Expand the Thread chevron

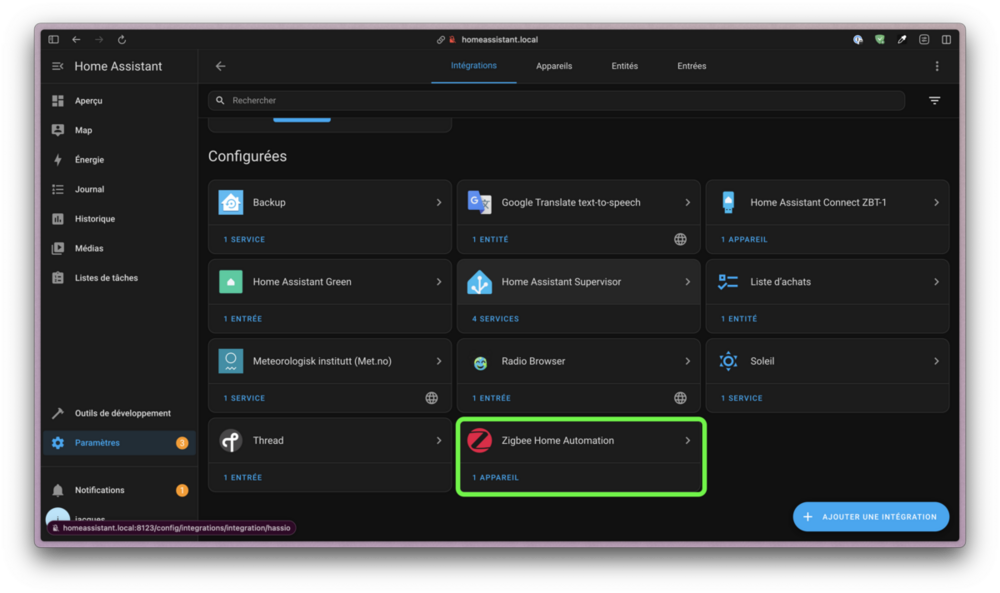tap(439, 441)
